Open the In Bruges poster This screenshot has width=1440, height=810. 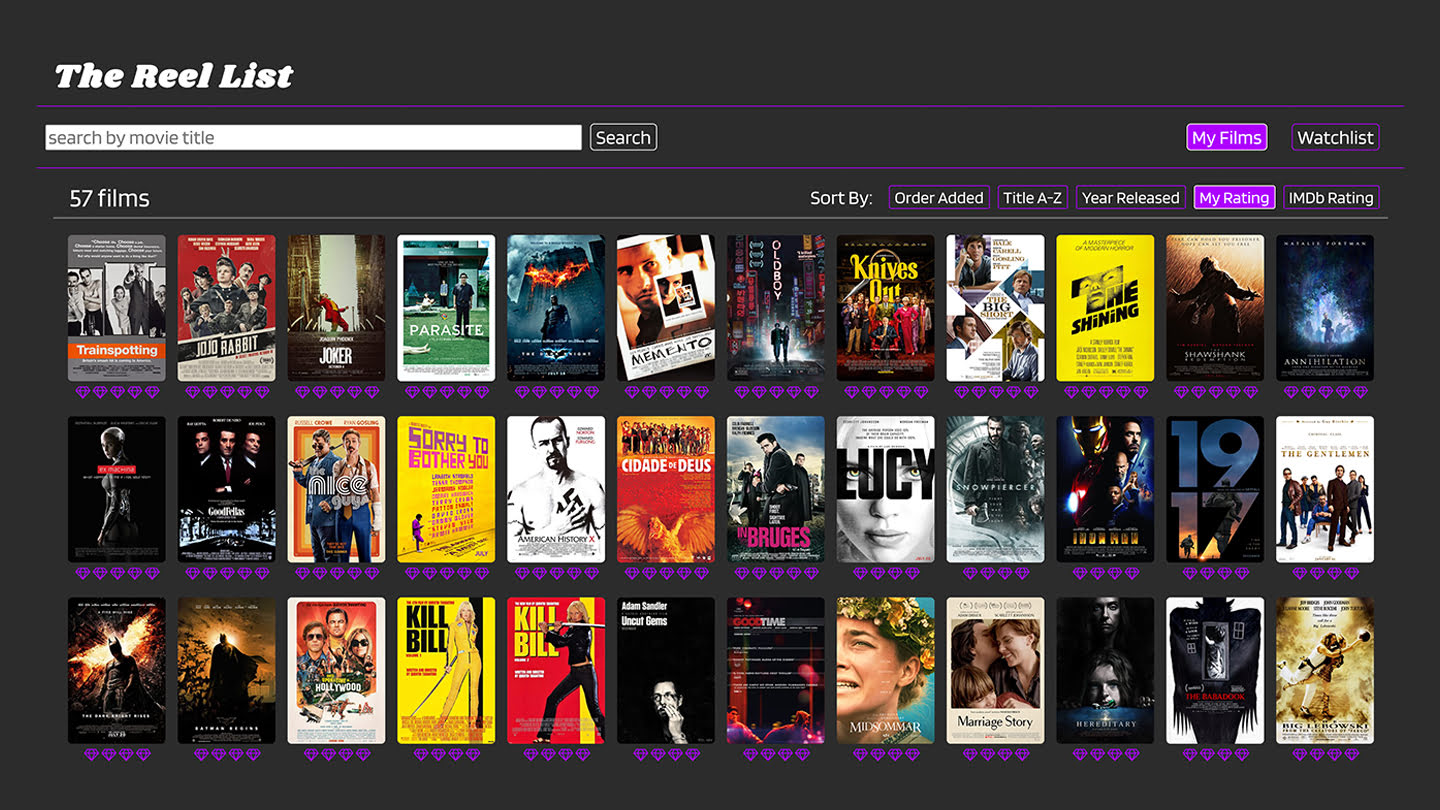[776, 490]
